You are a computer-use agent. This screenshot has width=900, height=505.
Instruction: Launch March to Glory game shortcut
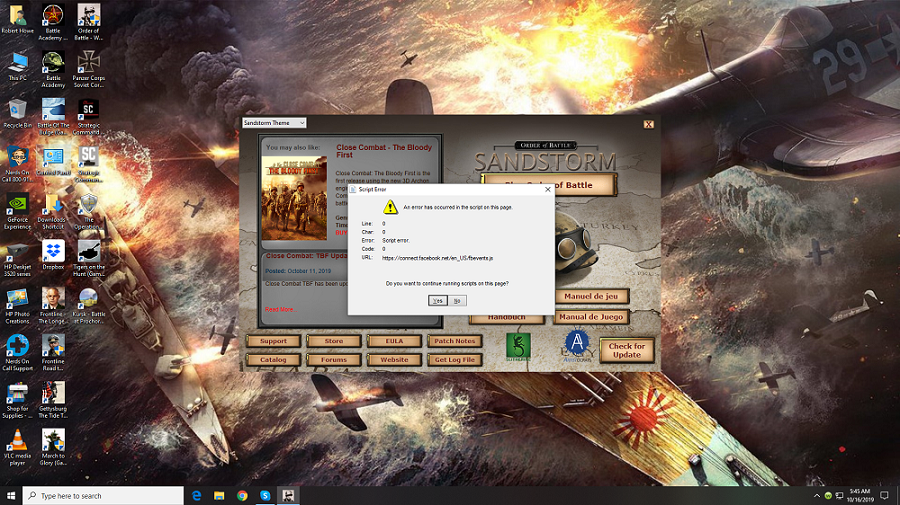click(x=53, y=447)
